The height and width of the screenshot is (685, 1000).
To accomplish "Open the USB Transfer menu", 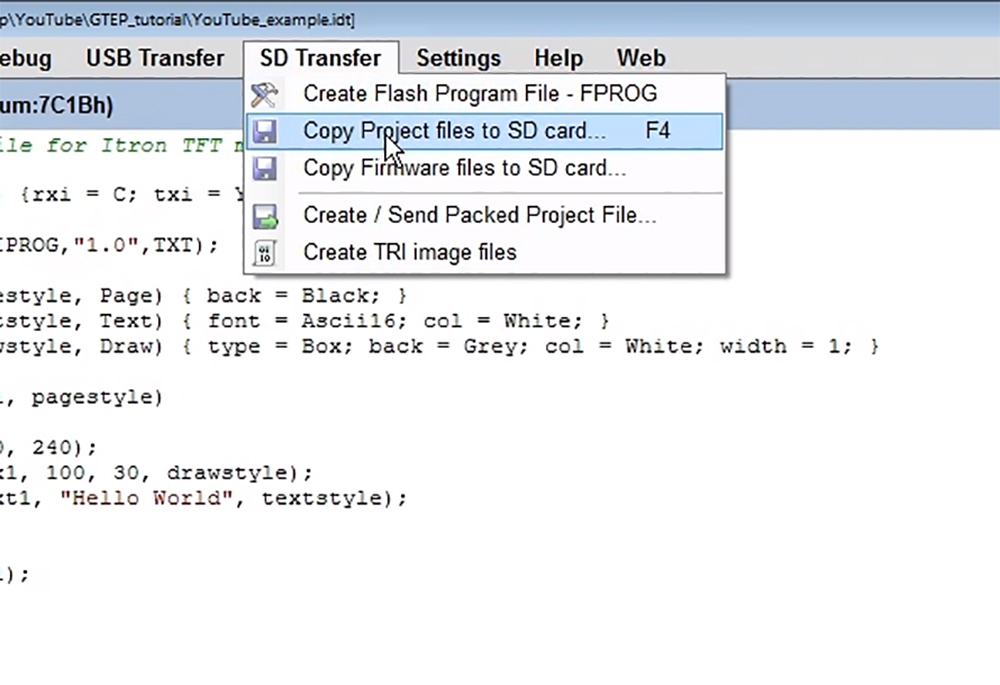I will coord(155,58).
